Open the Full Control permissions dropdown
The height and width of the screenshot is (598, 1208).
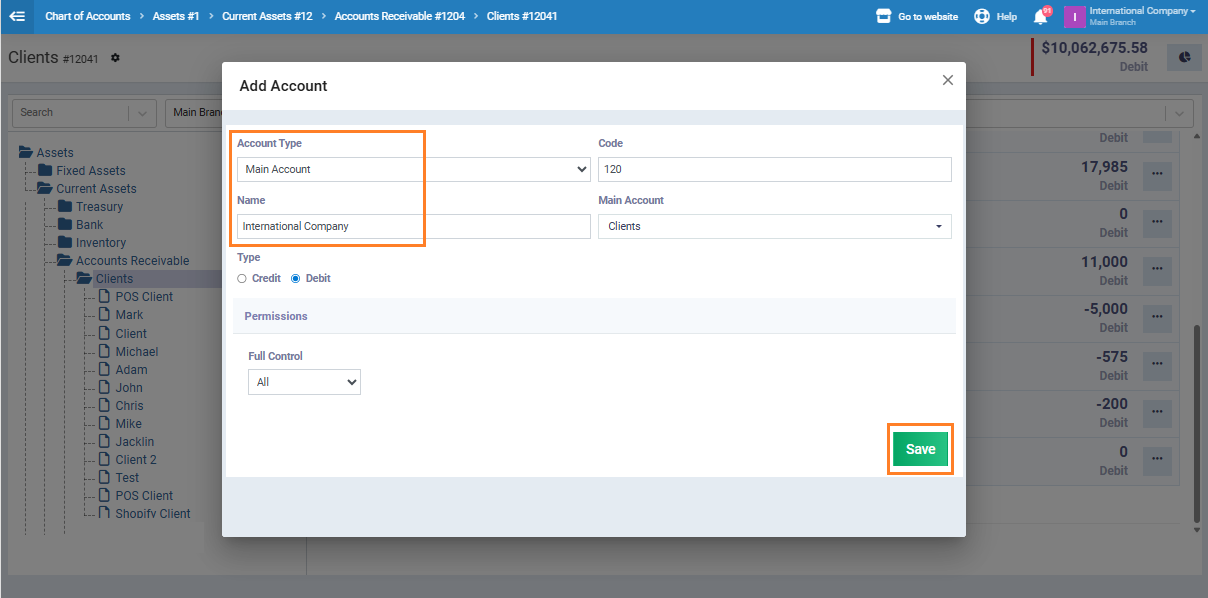coord(304,382)
